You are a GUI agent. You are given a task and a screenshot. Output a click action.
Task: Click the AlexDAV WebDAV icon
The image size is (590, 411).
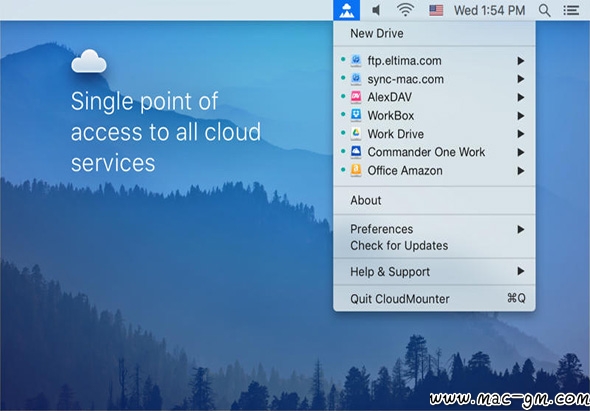click(x=356, y=97)
